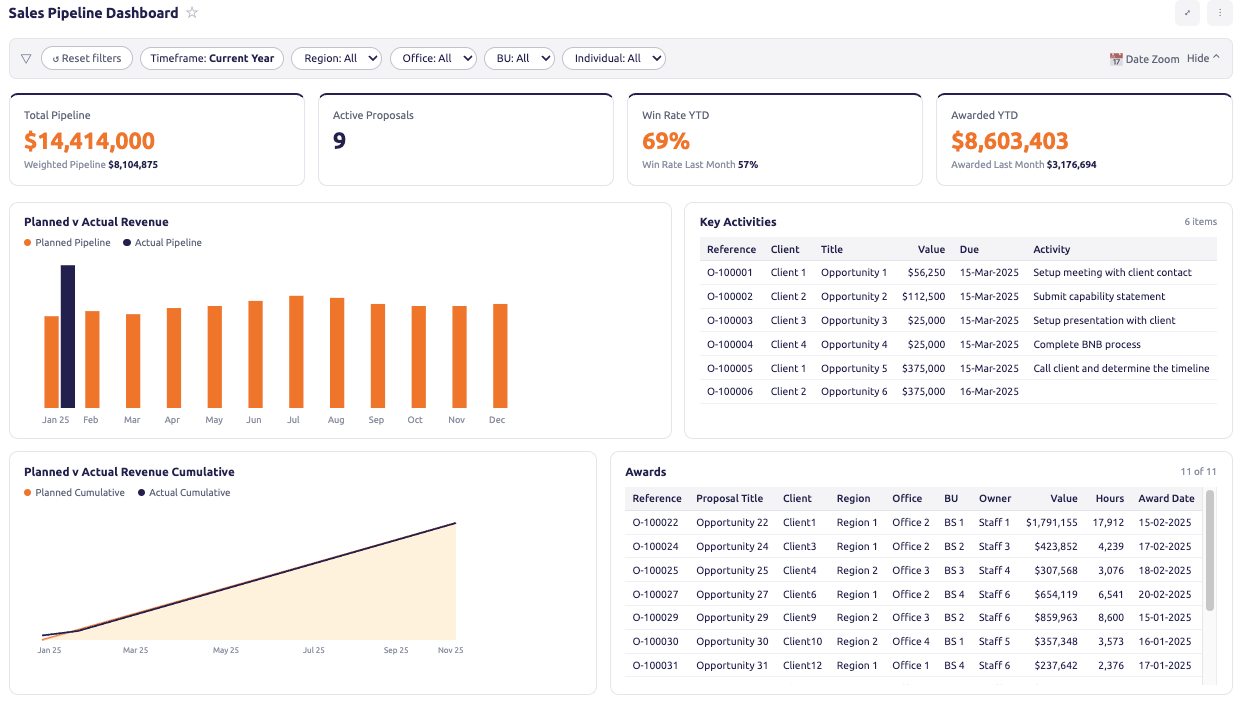
Task: Open the BU: All dropdown
Action: coord(519,58)
